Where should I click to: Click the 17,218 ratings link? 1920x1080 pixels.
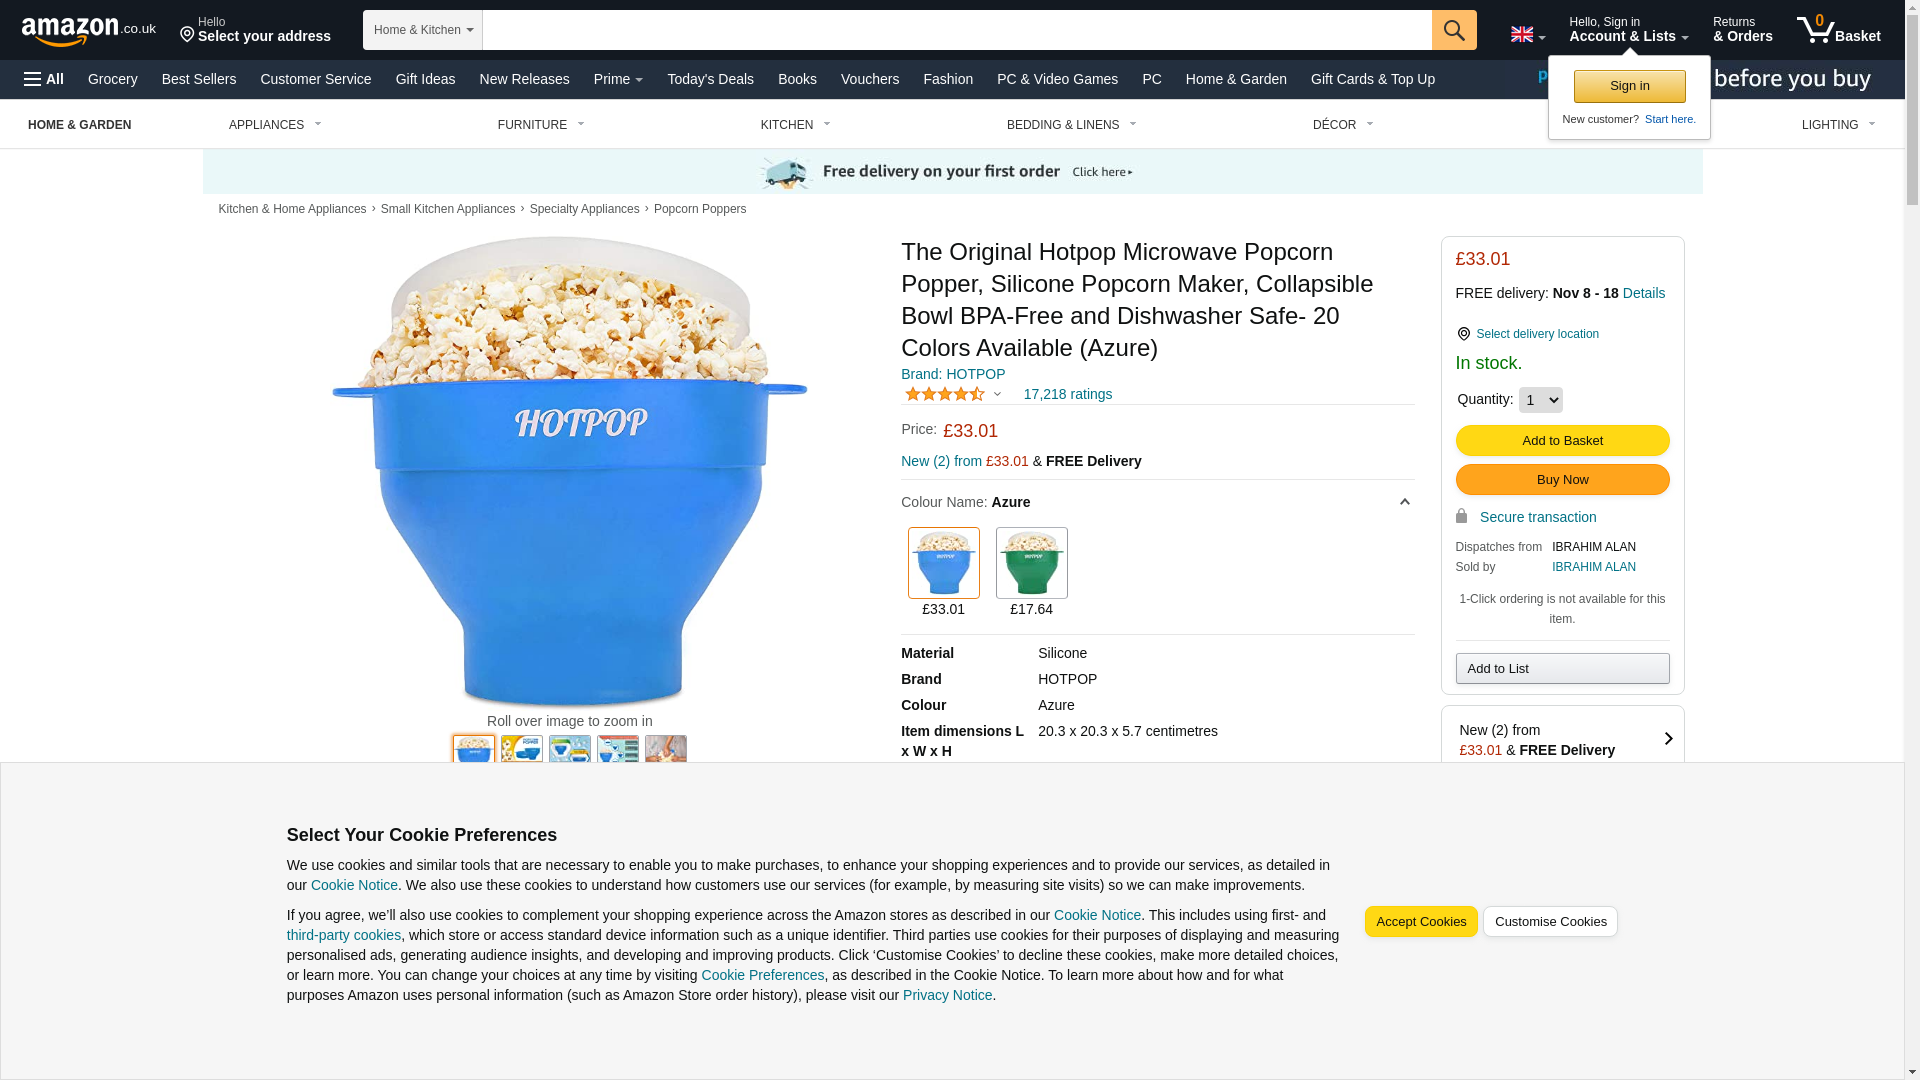click(x=1067, y=394)
